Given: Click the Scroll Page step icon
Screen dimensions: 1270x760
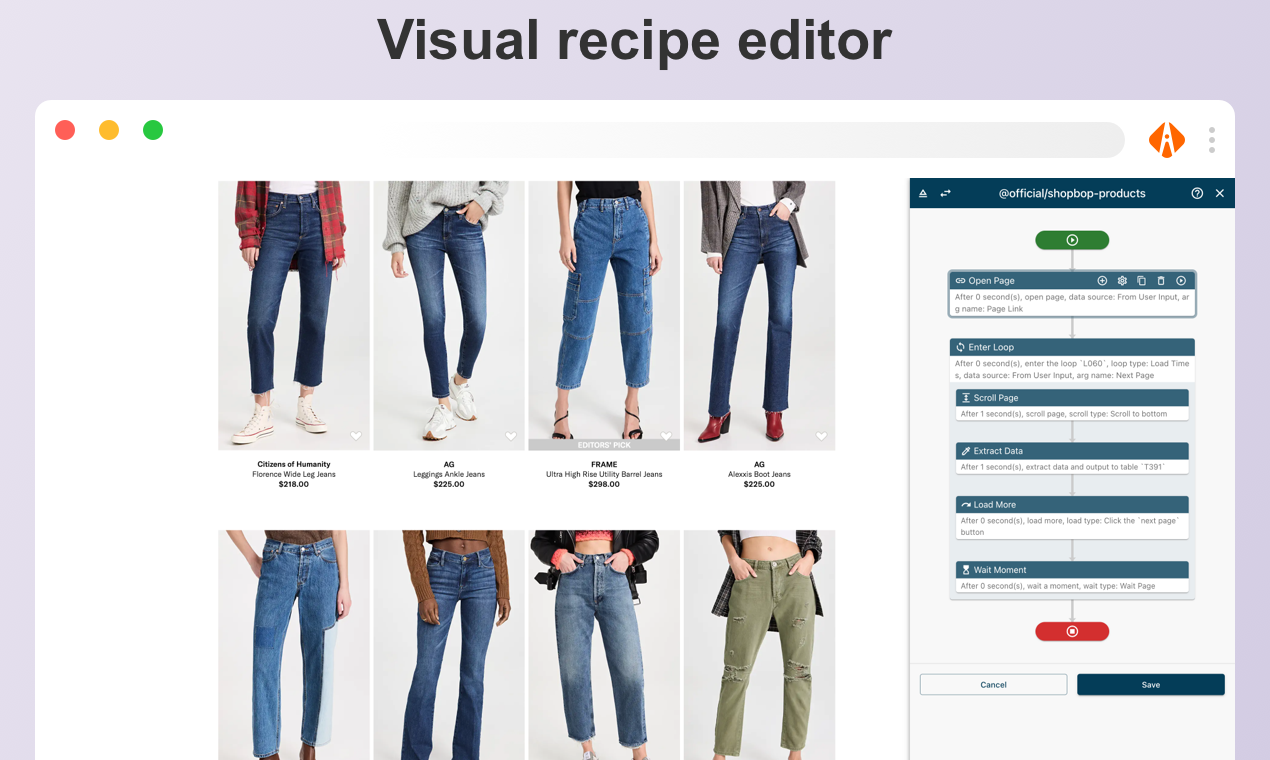Looking at the screenshot, I should tap(966, 397).
